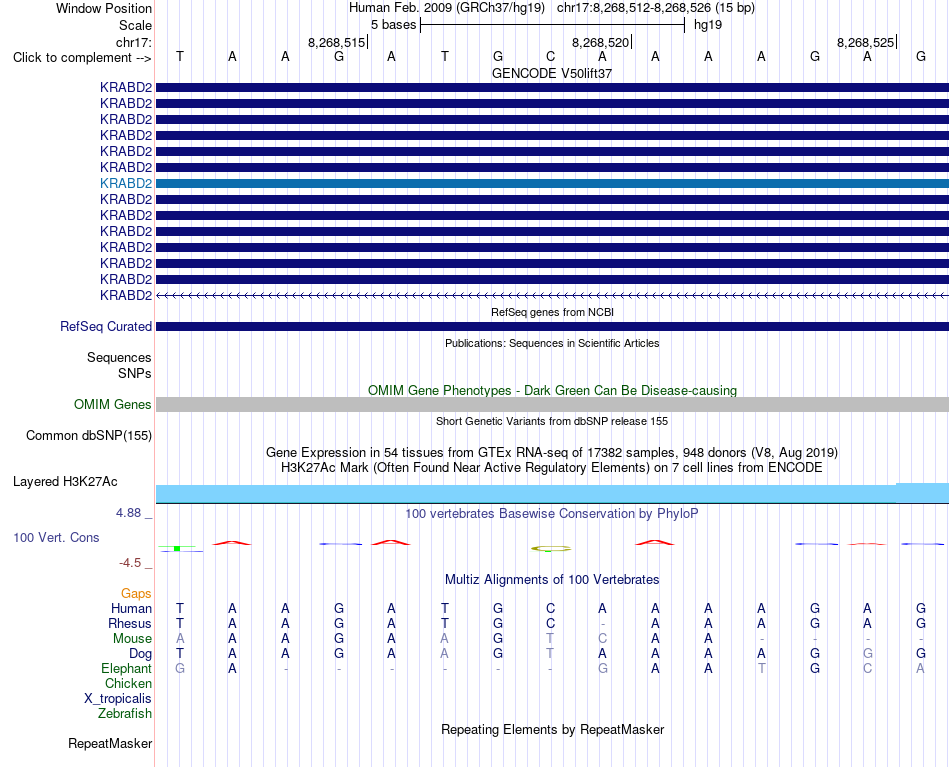Open the GTEx Gene Expression track title

(x=552, y=453)
